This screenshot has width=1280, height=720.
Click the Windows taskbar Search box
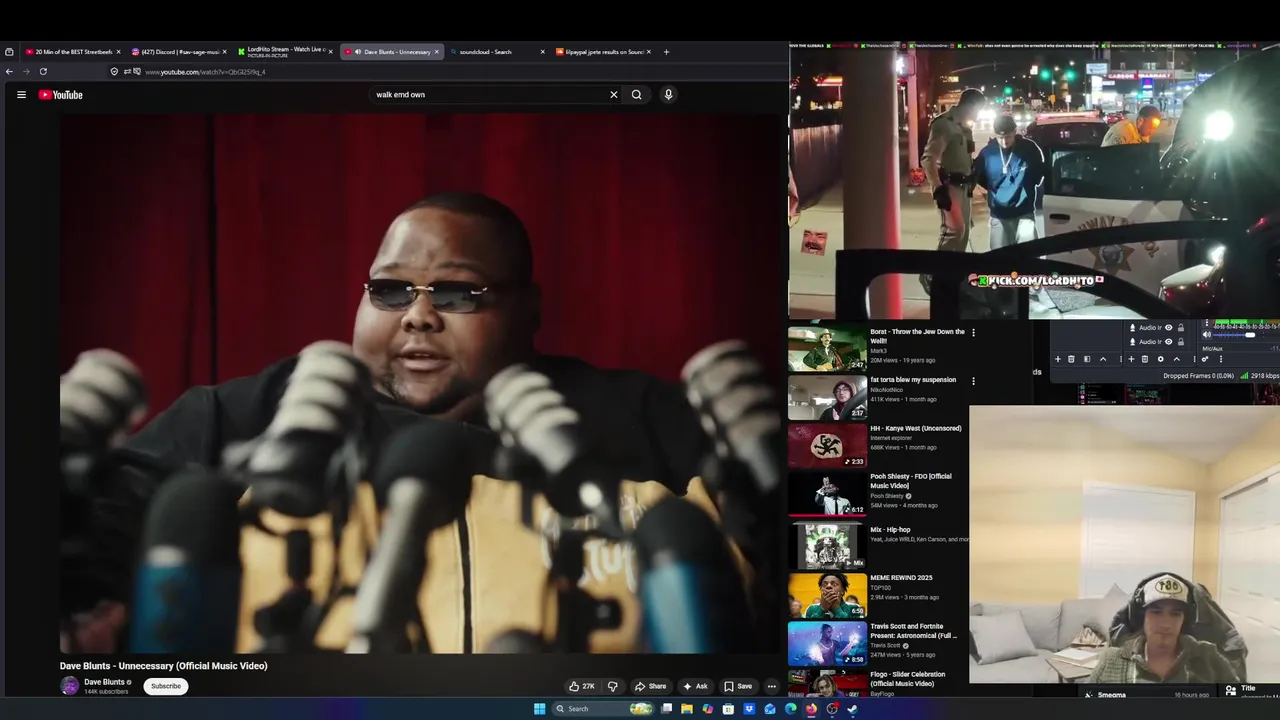[x=603, y=709]
